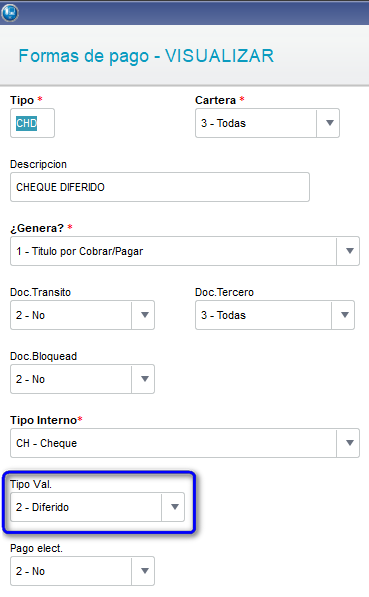The width and height of the screenshot is (369, 597).
Task: Click the Tipo field containing CHD
Action: click(x=32, y=123)
